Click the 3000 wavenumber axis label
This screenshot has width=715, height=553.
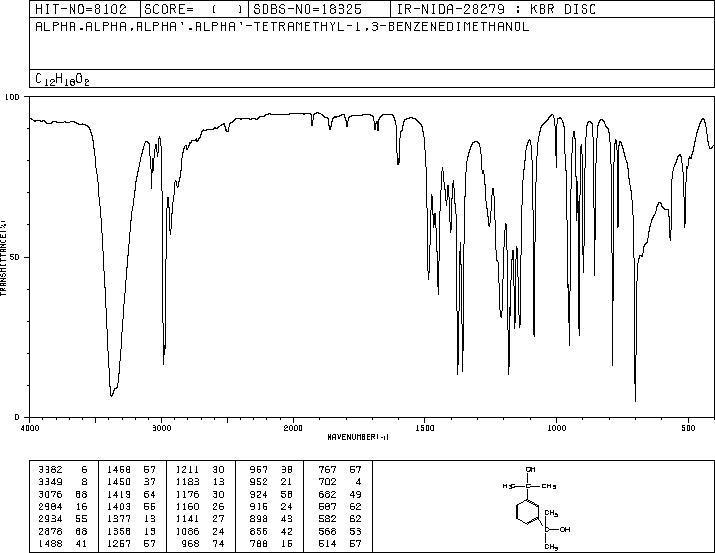[161, 428]
